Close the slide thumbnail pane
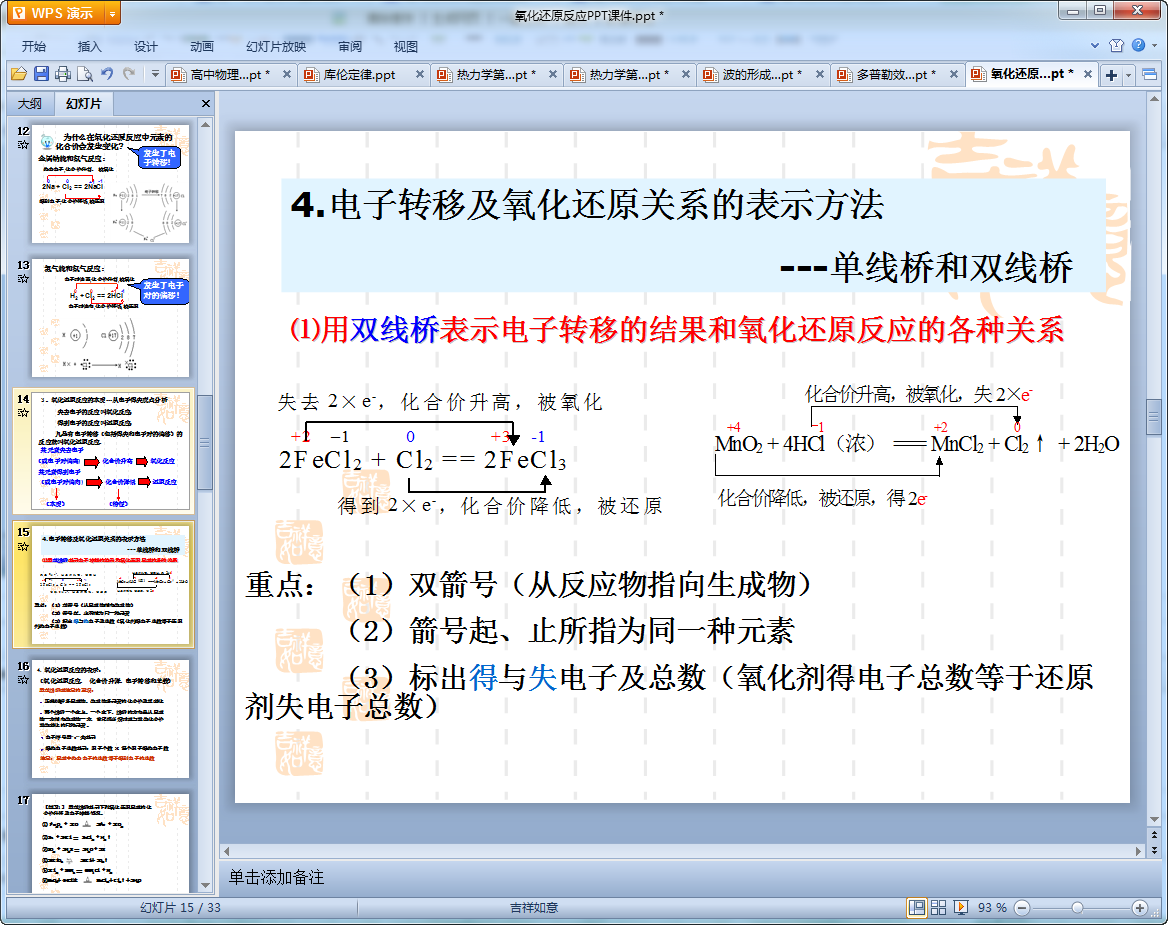The width and height of the screenshot is (1168, 925). pos(206,104)
